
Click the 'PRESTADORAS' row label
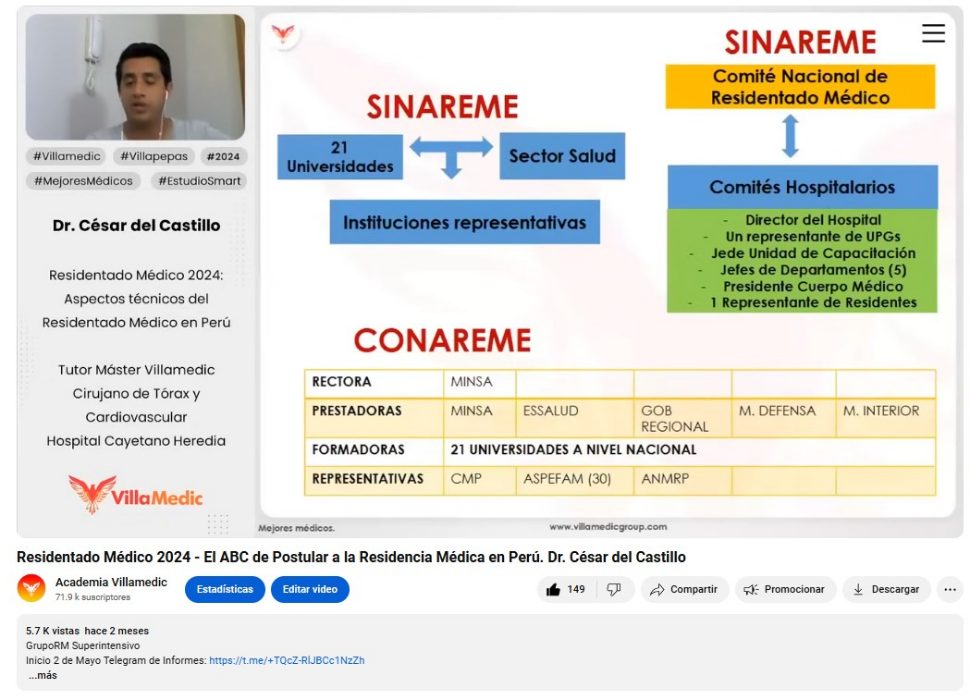[x=374, y=418]
